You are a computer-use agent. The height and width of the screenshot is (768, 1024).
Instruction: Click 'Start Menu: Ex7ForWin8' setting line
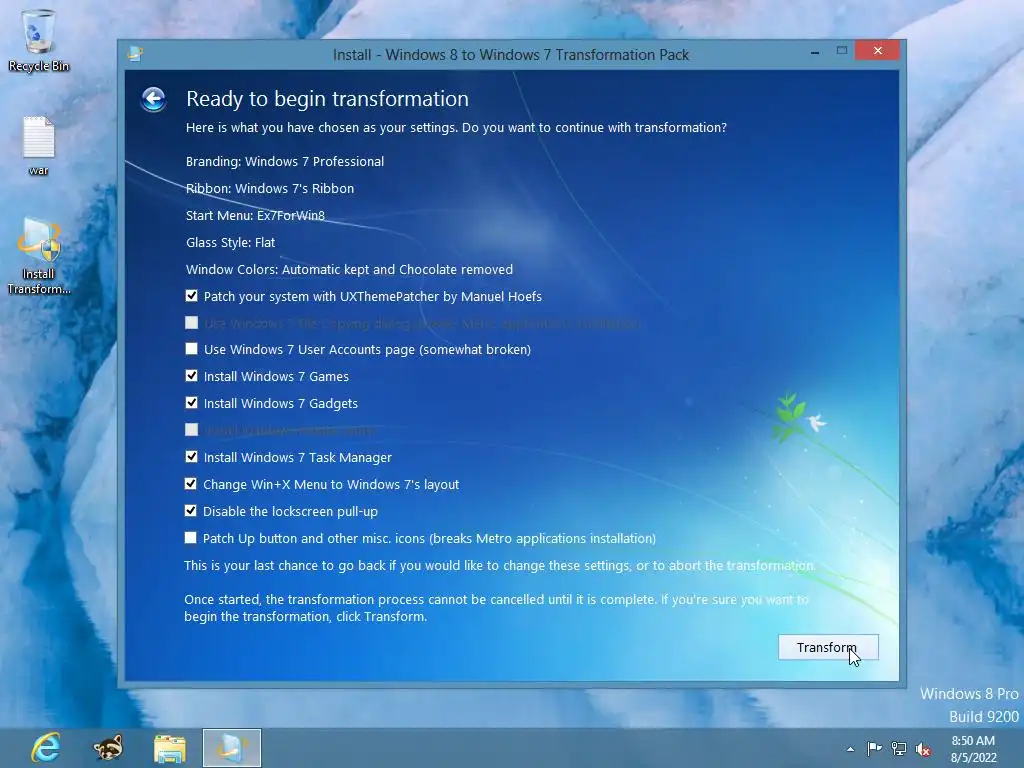click(255, 216)
